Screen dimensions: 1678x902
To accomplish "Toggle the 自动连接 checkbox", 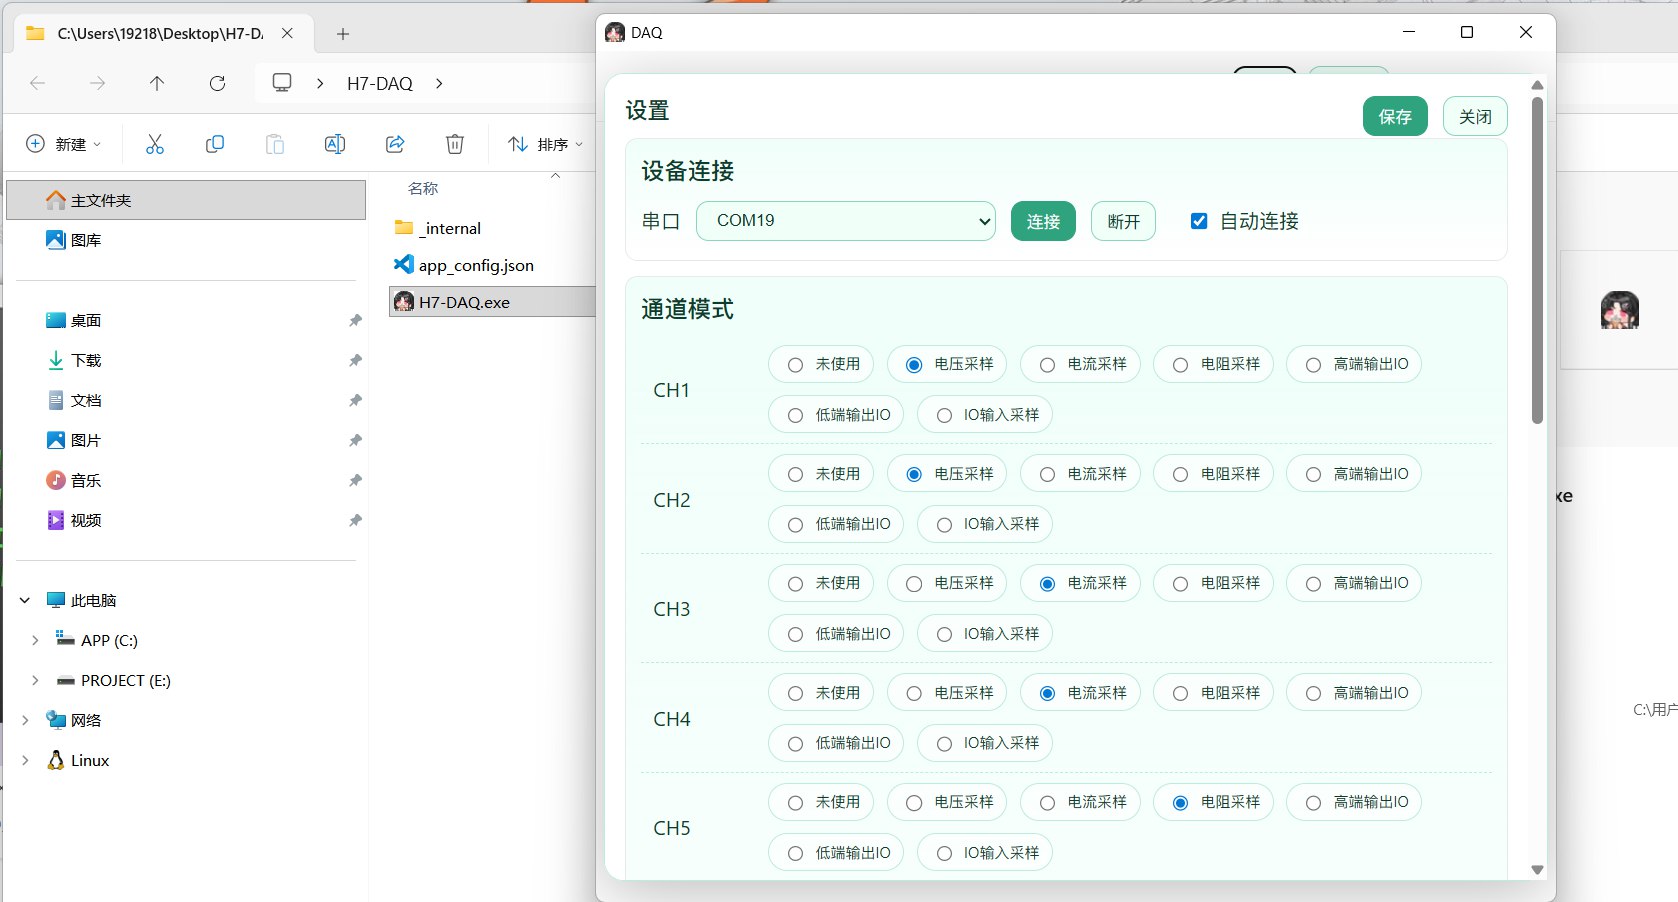I will pos(1199,221).
